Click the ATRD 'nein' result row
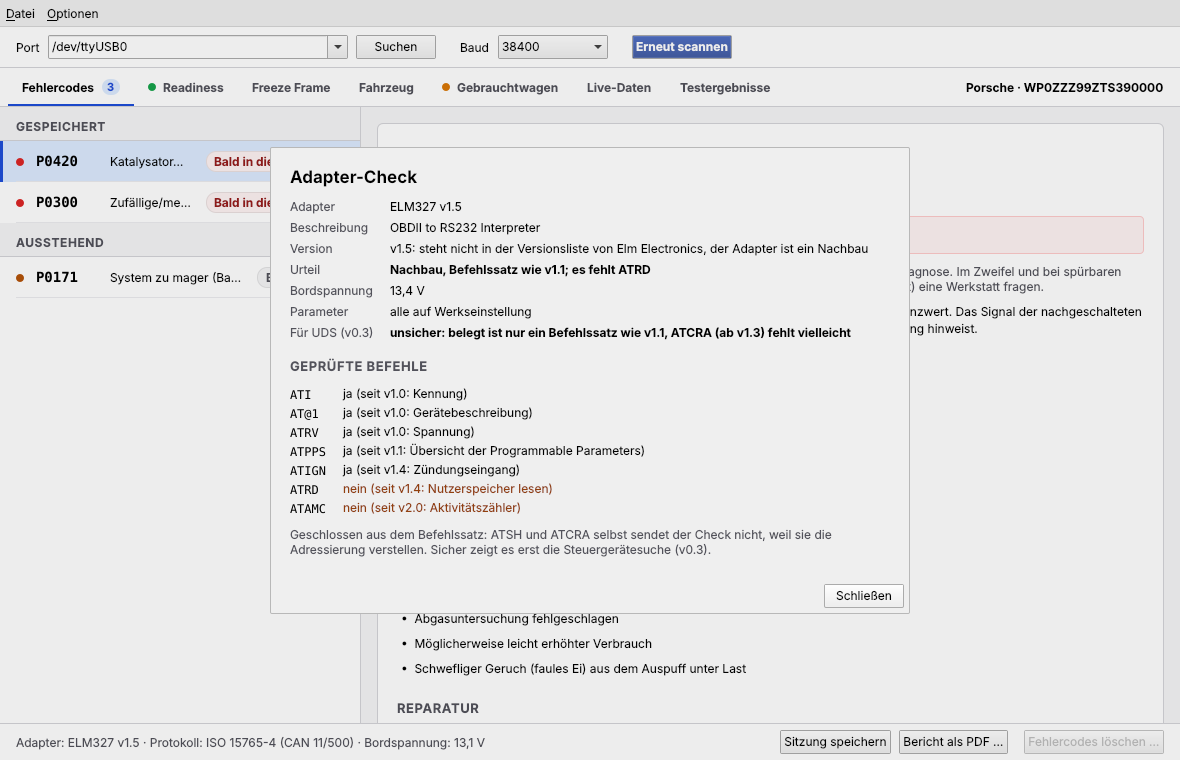1180x760 pixels. 421,488
